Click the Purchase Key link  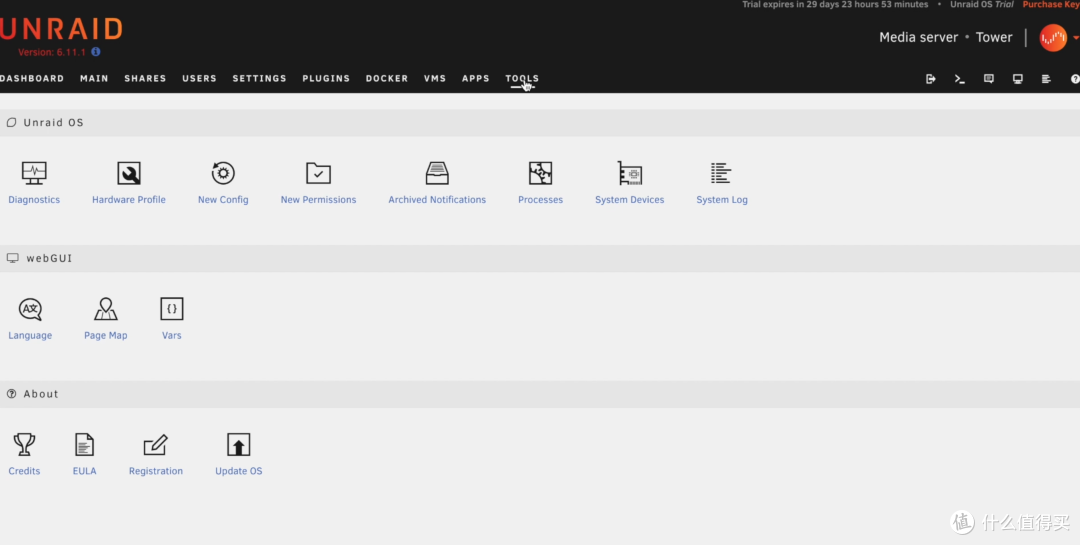pos(1050,5)
